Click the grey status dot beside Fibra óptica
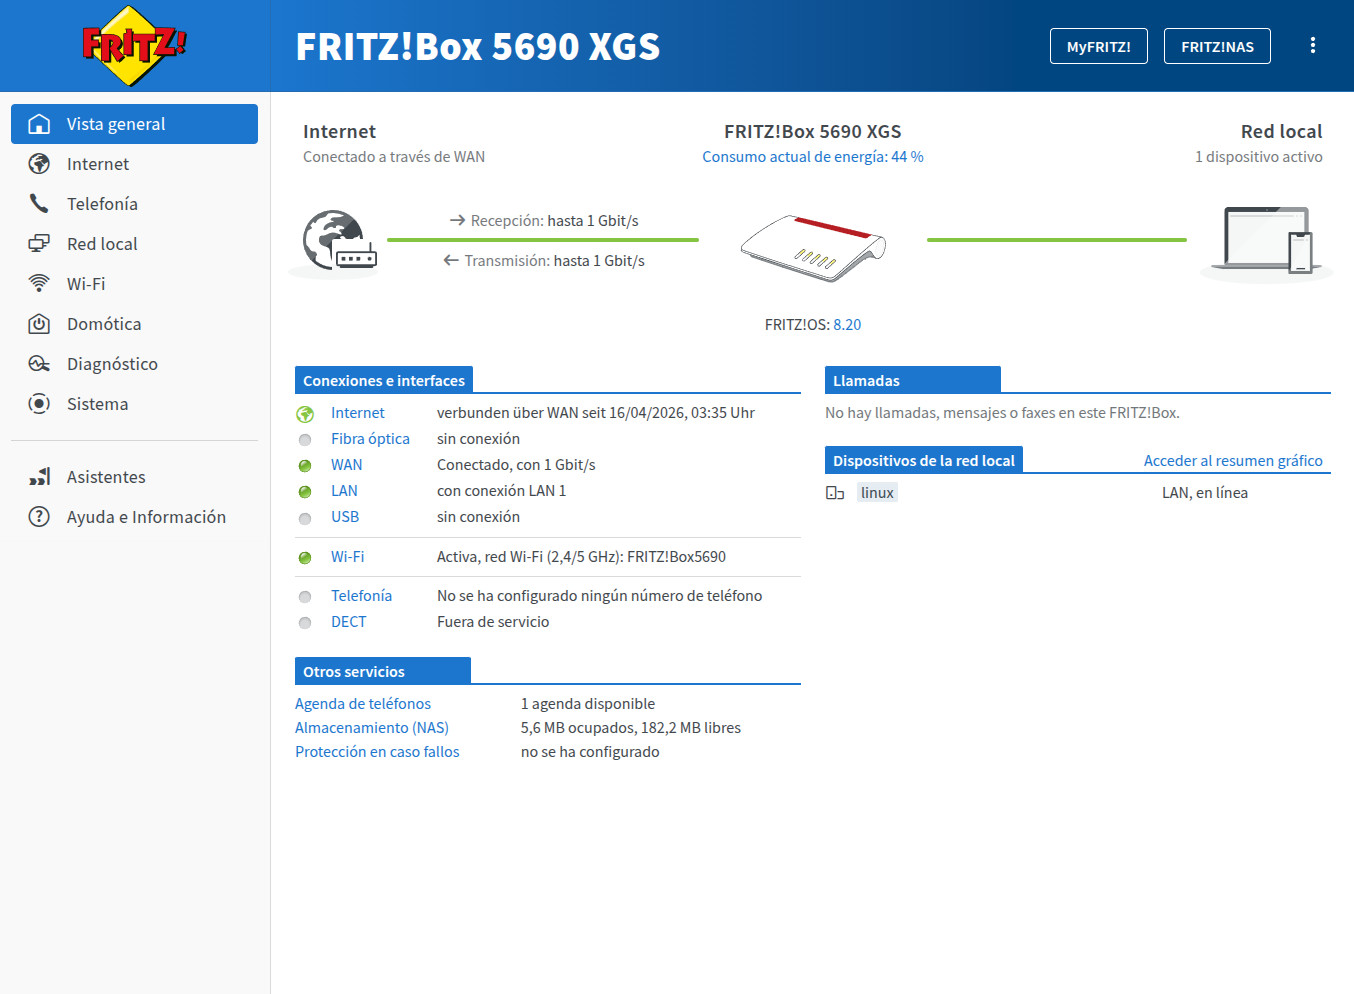Viewport: 1354px width, 994px height. click(x=305, y=440)
